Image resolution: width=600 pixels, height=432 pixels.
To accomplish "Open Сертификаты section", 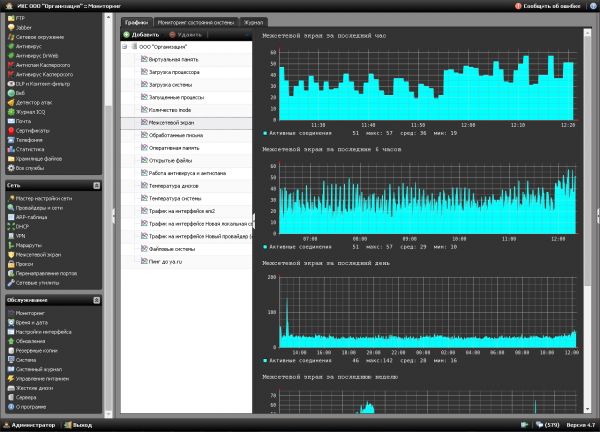I will [x=33, y=131].
